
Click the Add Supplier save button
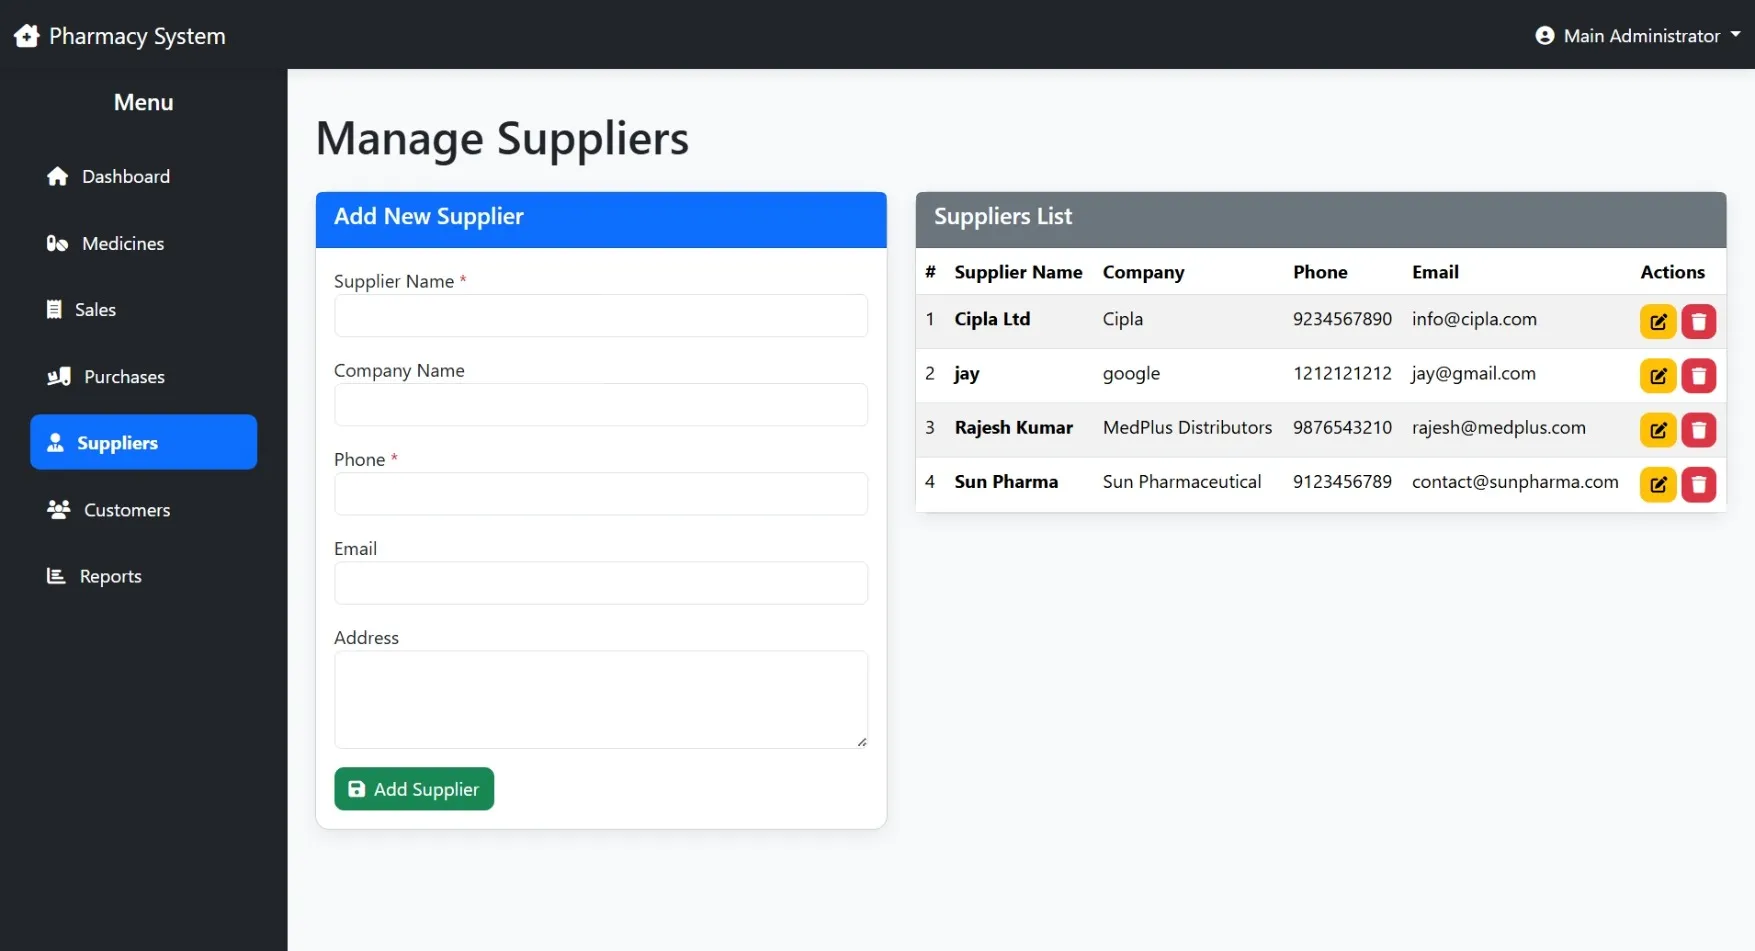tap(413, 788)
